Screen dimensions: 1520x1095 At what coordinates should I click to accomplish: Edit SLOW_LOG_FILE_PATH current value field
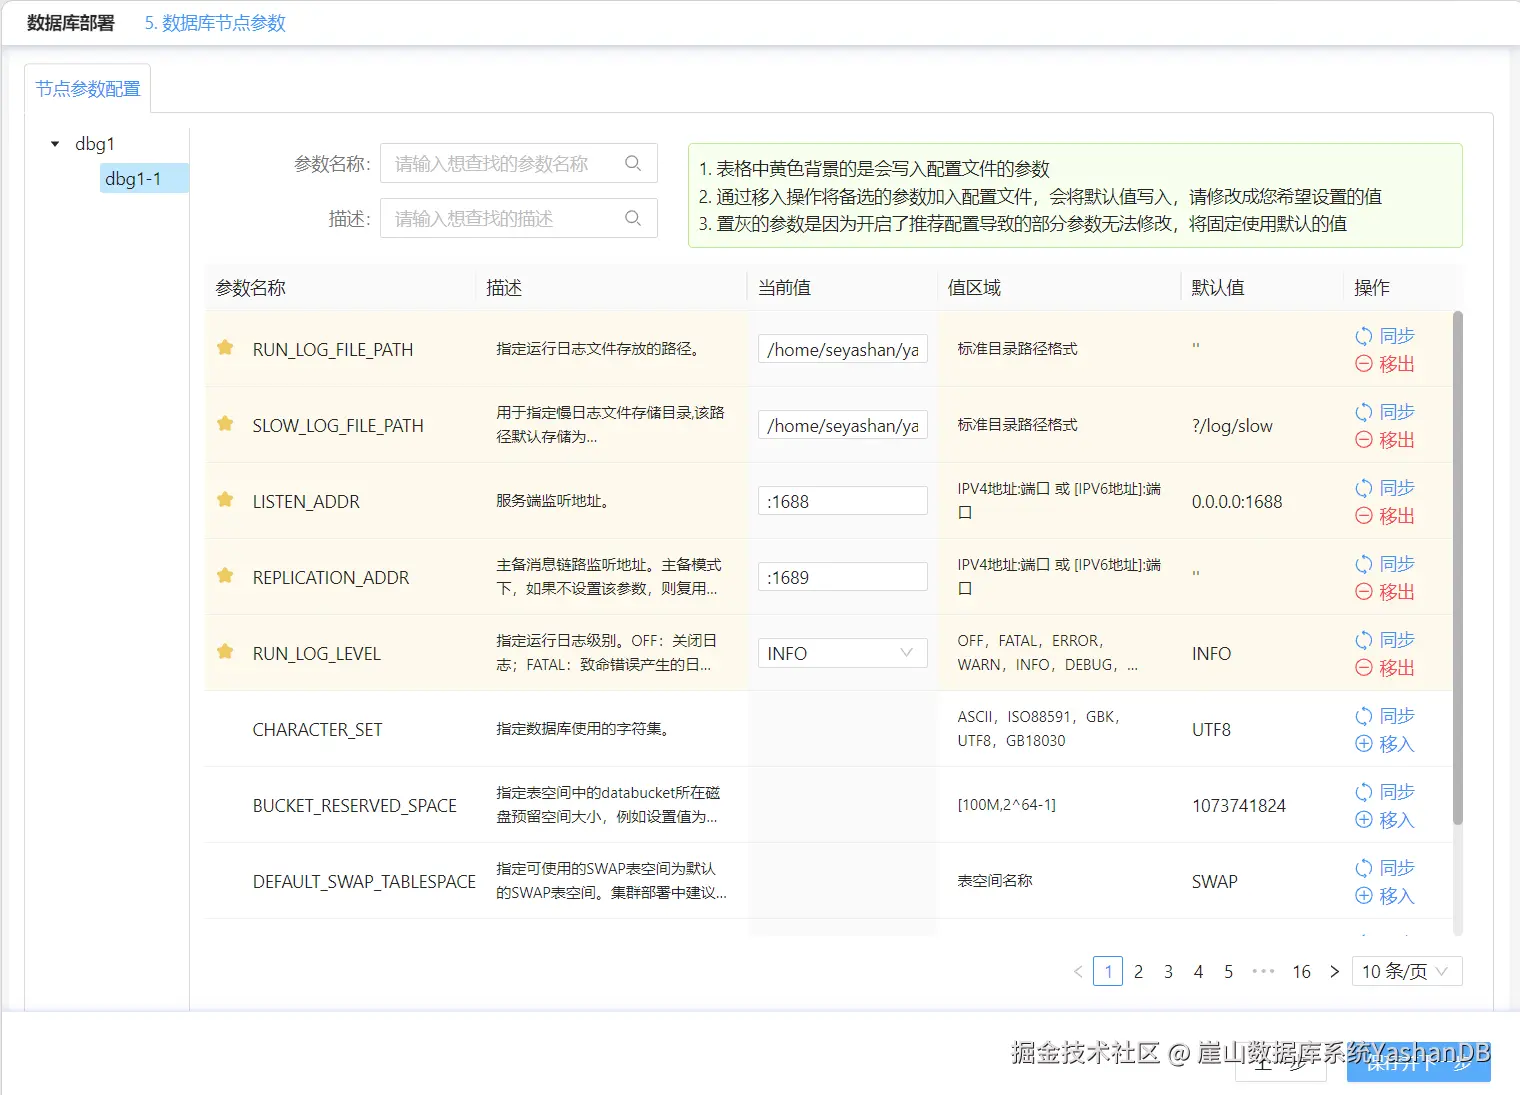842,425
